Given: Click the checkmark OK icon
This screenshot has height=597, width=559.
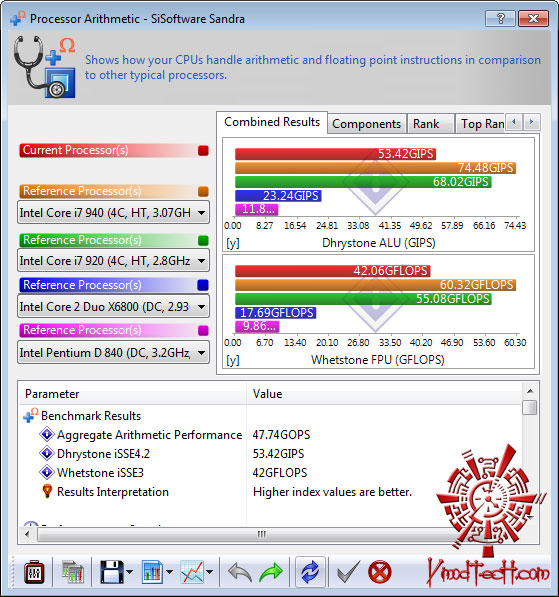Looking at the screenshot, I should pyautogui.click(x=348, y=572).
